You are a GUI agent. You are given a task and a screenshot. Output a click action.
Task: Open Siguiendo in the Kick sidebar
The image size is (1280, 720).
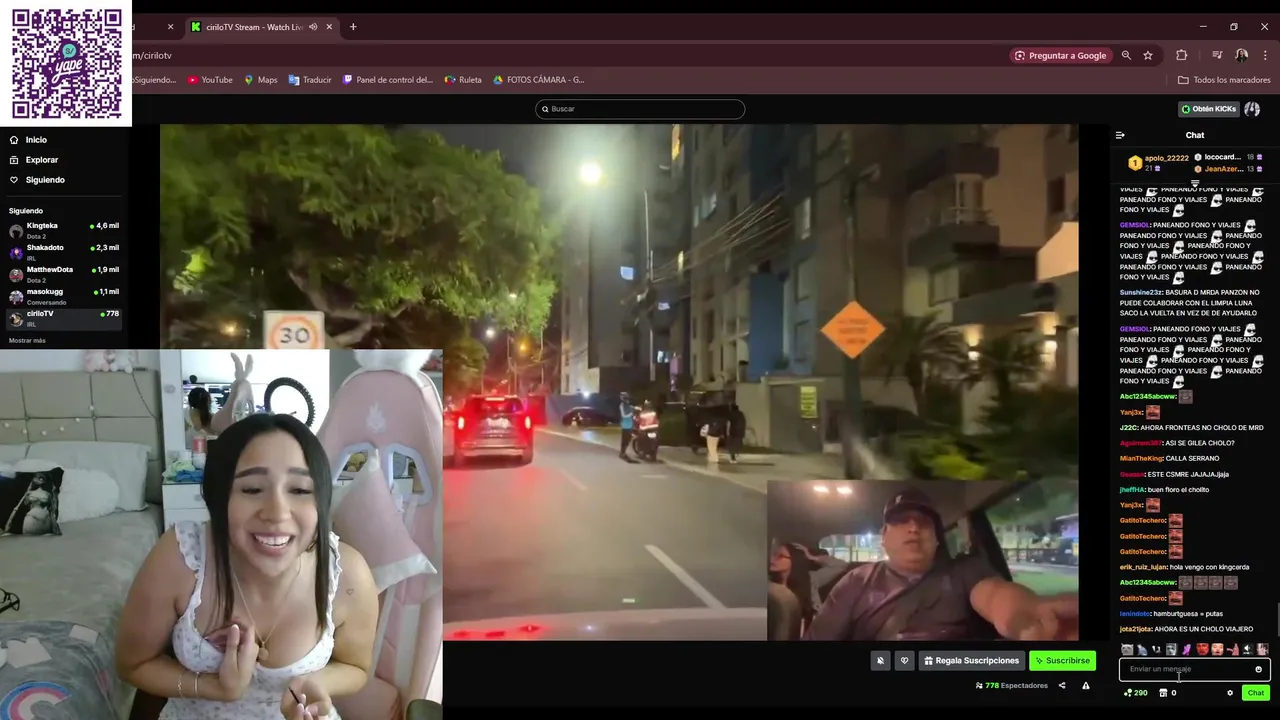coord(37,180)
